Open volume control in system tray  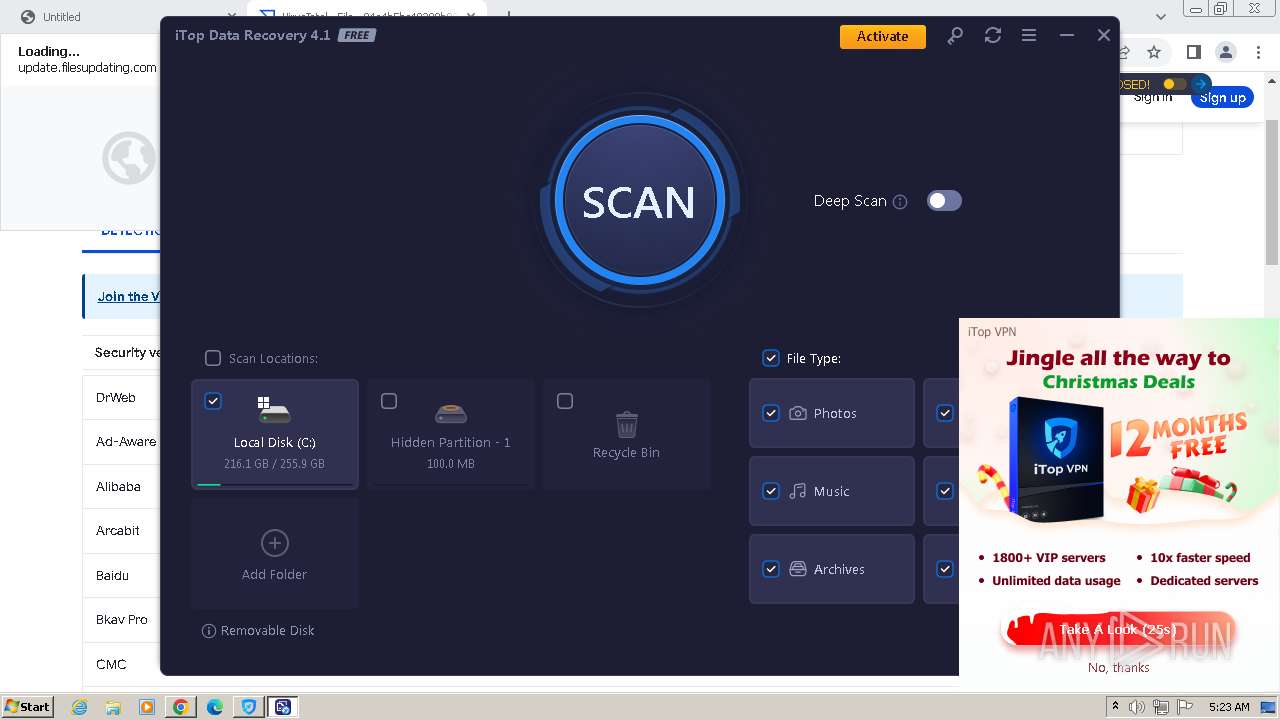(x=1137, y=707)
